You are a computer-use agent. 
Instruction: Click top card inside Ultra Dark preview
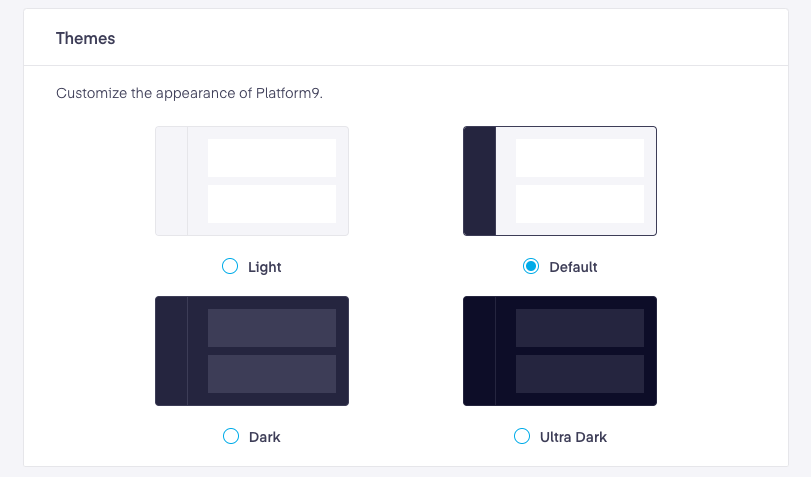pos(580,328)
